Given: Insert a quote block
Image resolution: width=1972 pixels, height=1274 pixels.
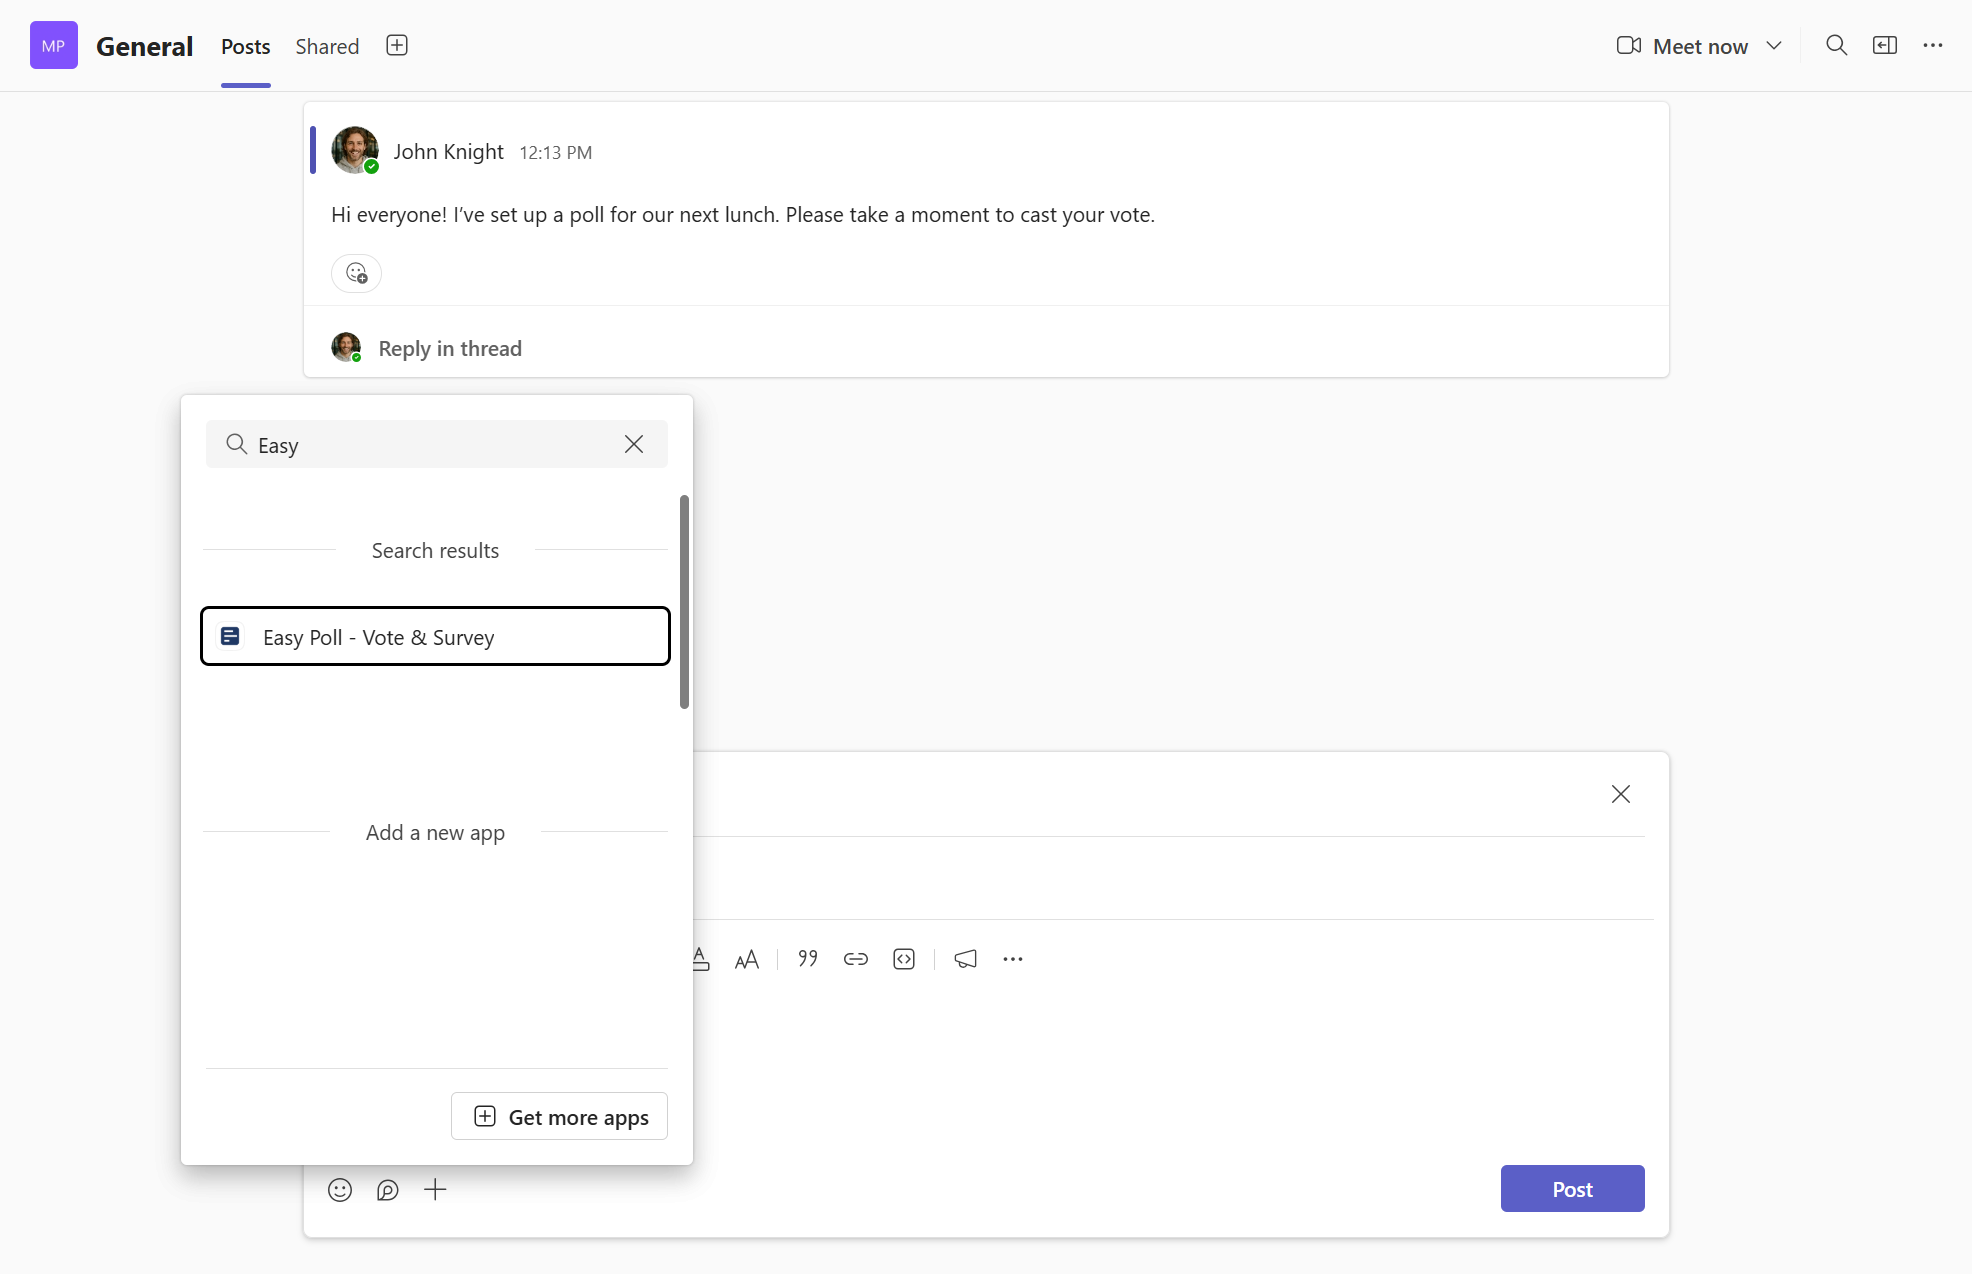Looking at the screenshot, I should [808, 959].
